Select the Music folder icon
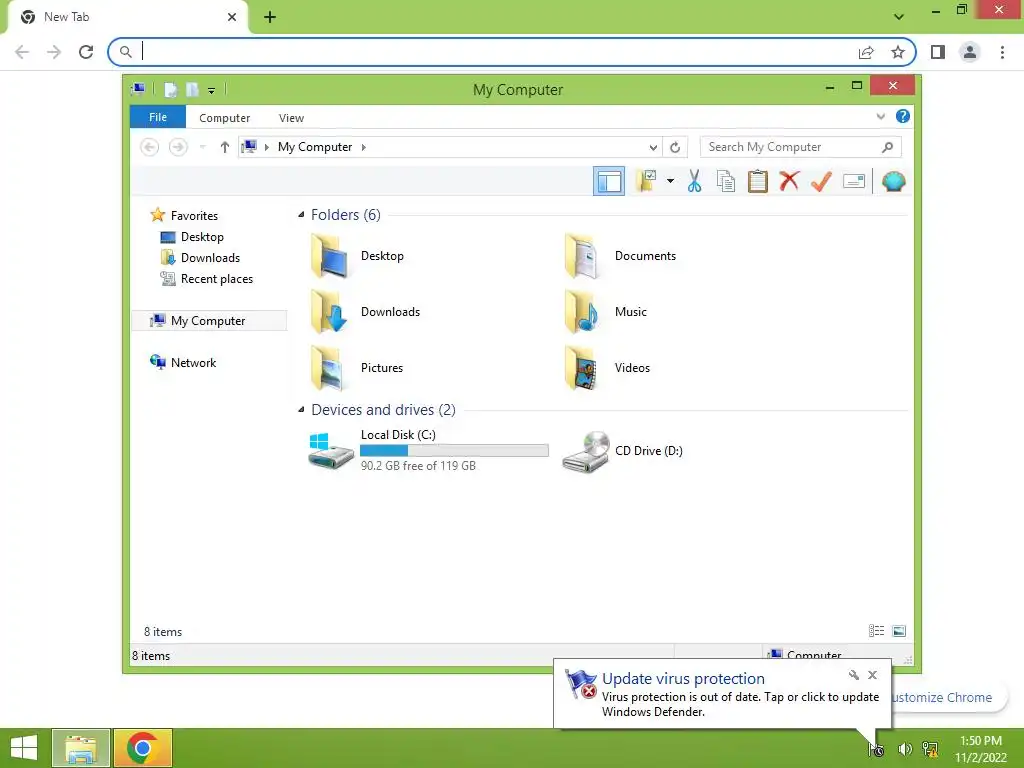 (582, 312)
